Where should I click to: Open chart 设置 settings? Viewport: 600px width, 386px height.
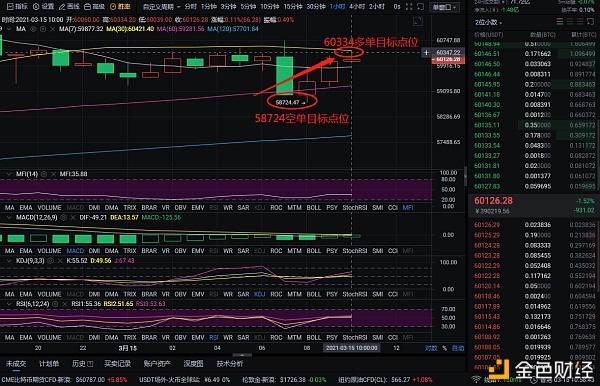coord(44,7)
